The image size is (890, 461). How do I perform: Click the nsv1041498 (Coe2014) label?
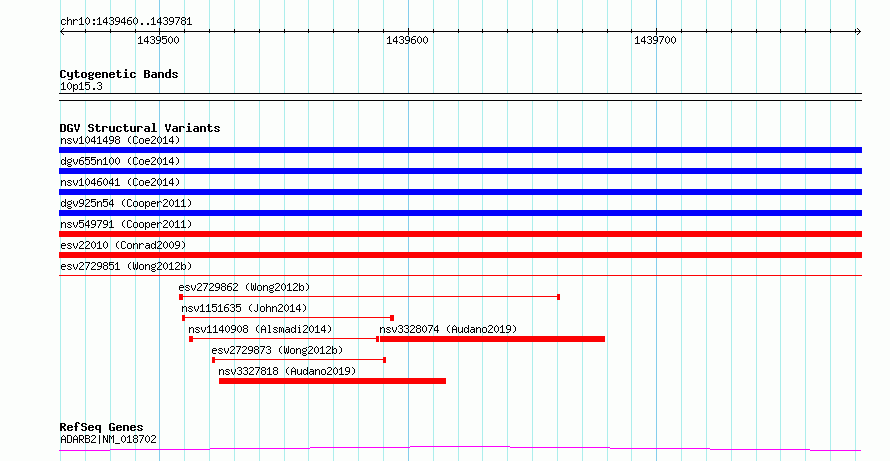pos(120,140)
